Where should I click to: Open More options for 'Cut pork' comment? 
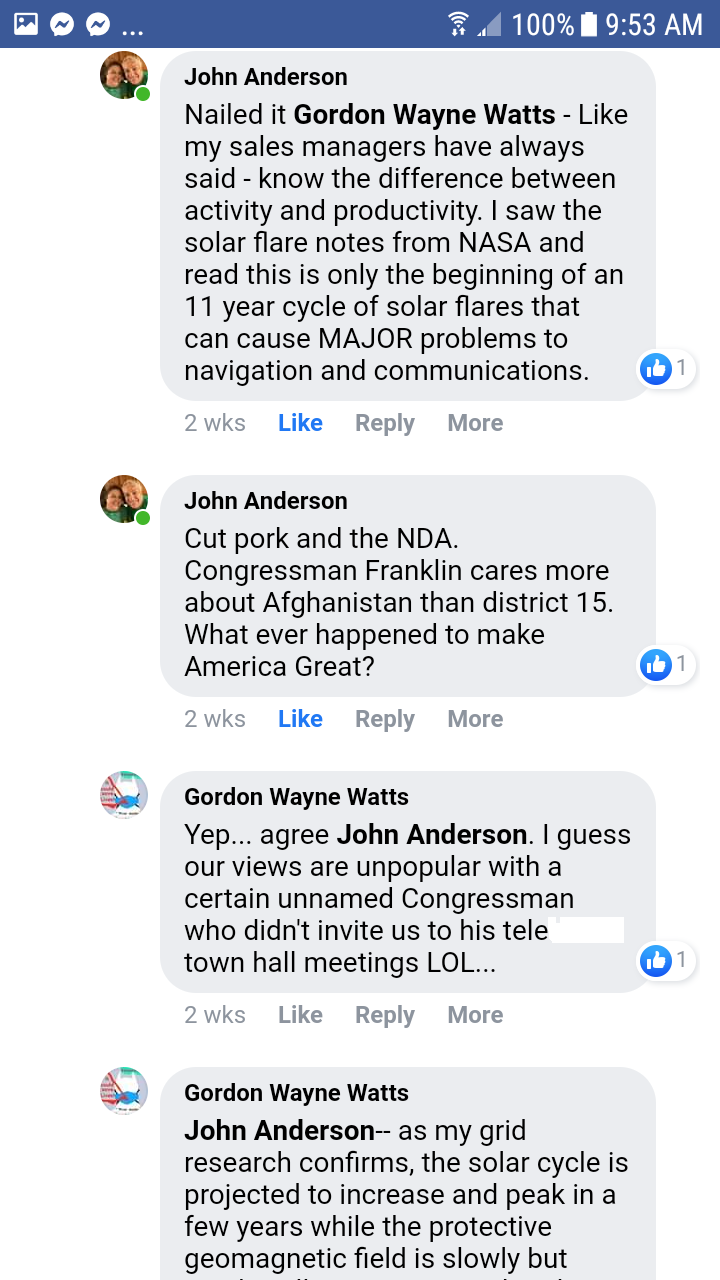click(x=475, y=719)
